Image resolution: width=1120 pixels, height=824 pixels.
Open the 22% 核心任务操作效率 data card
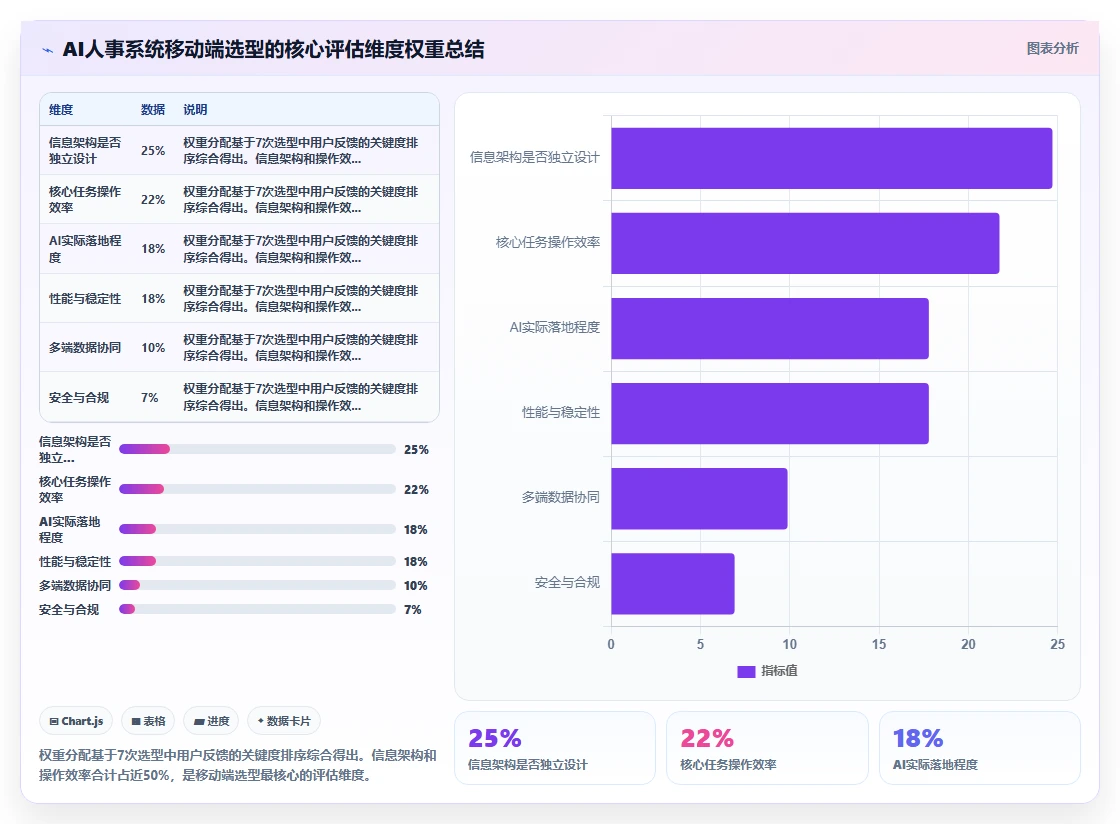click(767, 748)
